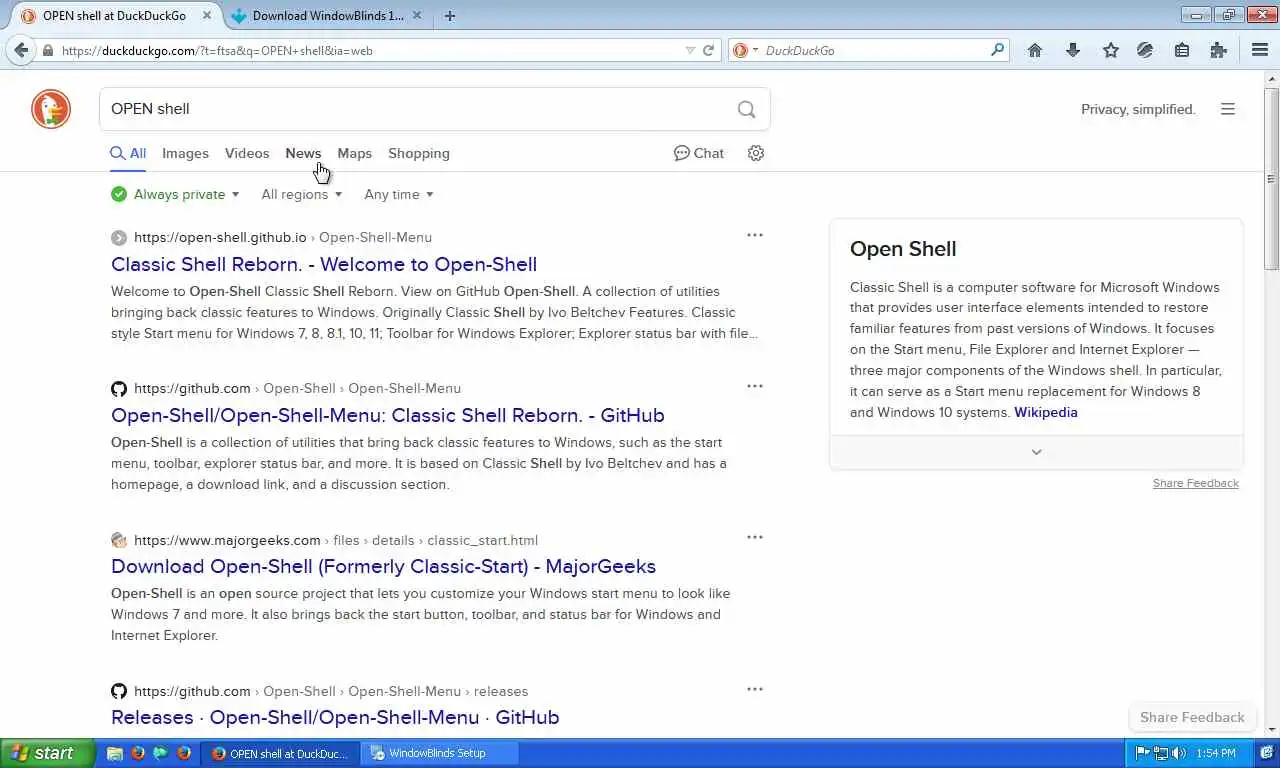The height and width of the screenshot is (768, 1280).
Task: Open more options for the open-shell.github.io result
Action: tap(755, 236)
